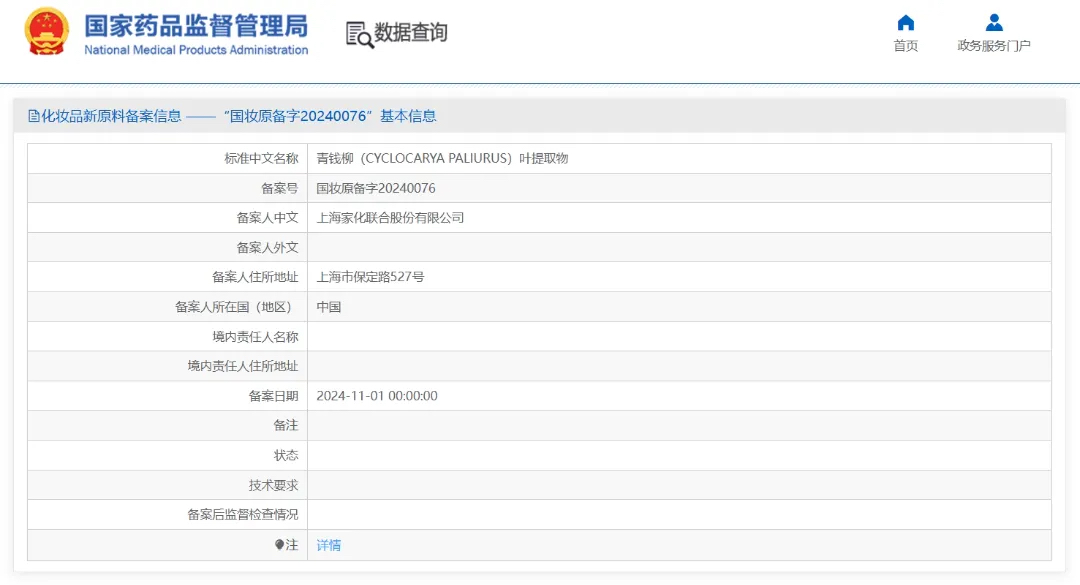Image resolution: width=1080 pixels, height=585 pixels.
Task: Go to 首页 text link
Action: (x=906, y=45)
